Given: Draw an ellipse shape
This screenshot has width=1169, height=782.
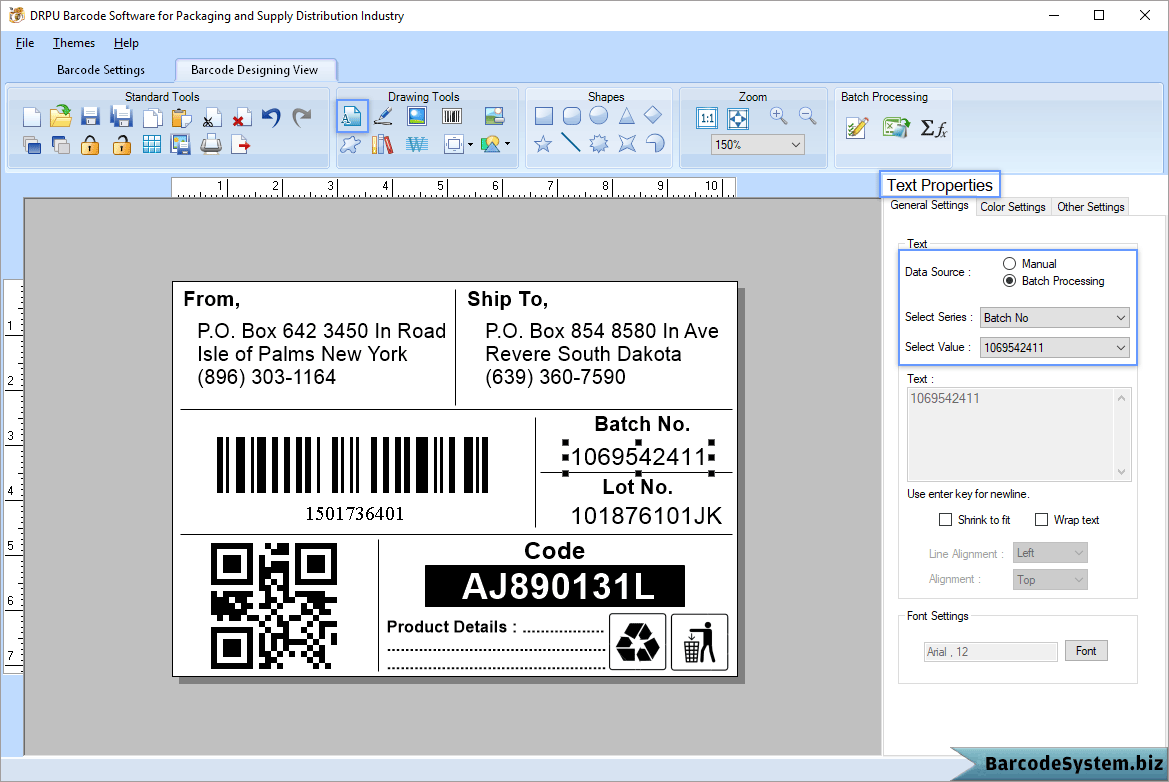Looking at the screenshot, I should point(599,116).
